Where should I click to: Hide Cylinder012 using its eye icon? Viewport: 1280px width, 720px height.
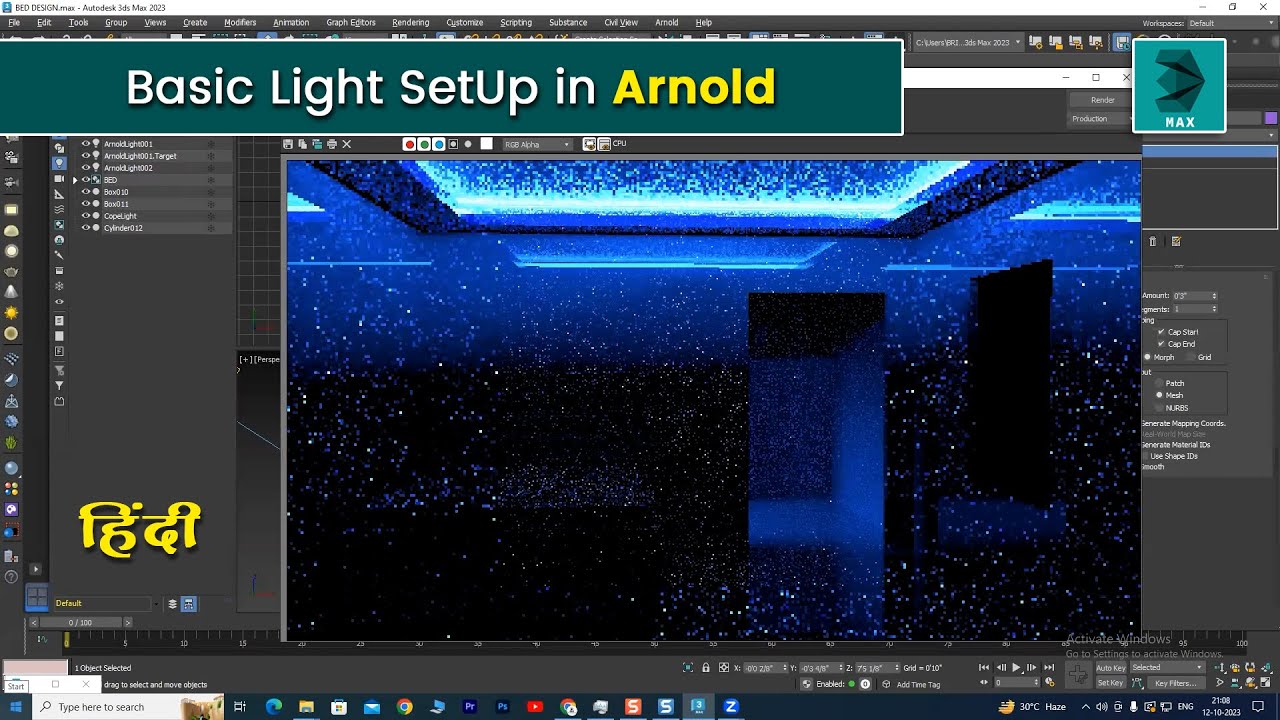pos(86,228)
